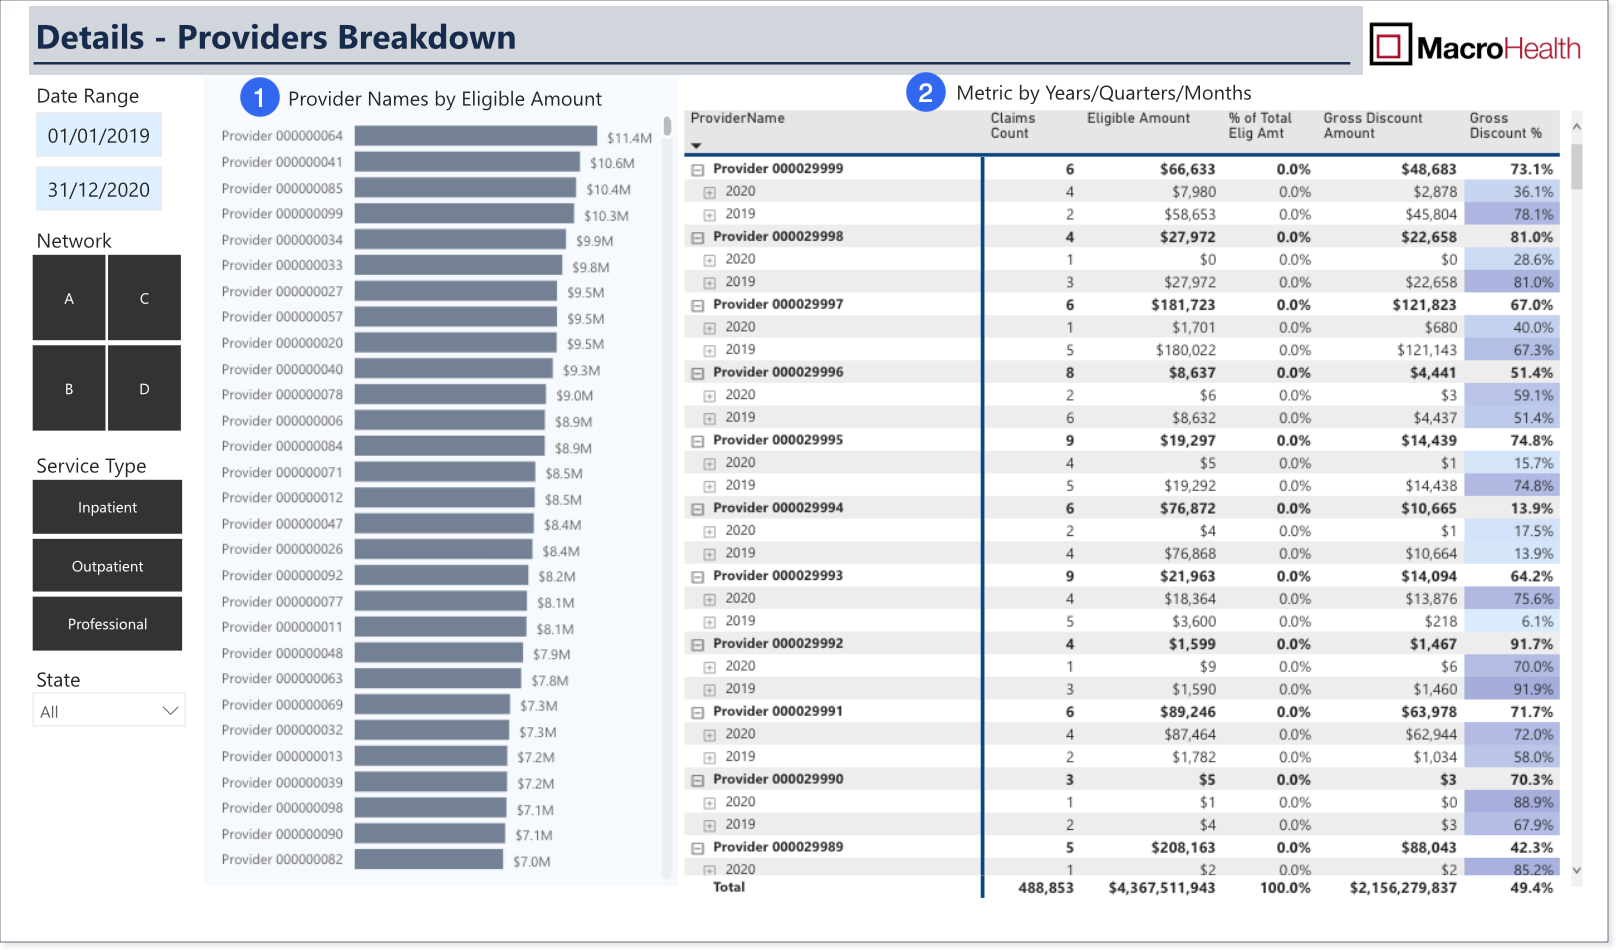Screen dimensions: 1616x950
Task: Click the MacroHealth logo icon
Action: 1390,45
